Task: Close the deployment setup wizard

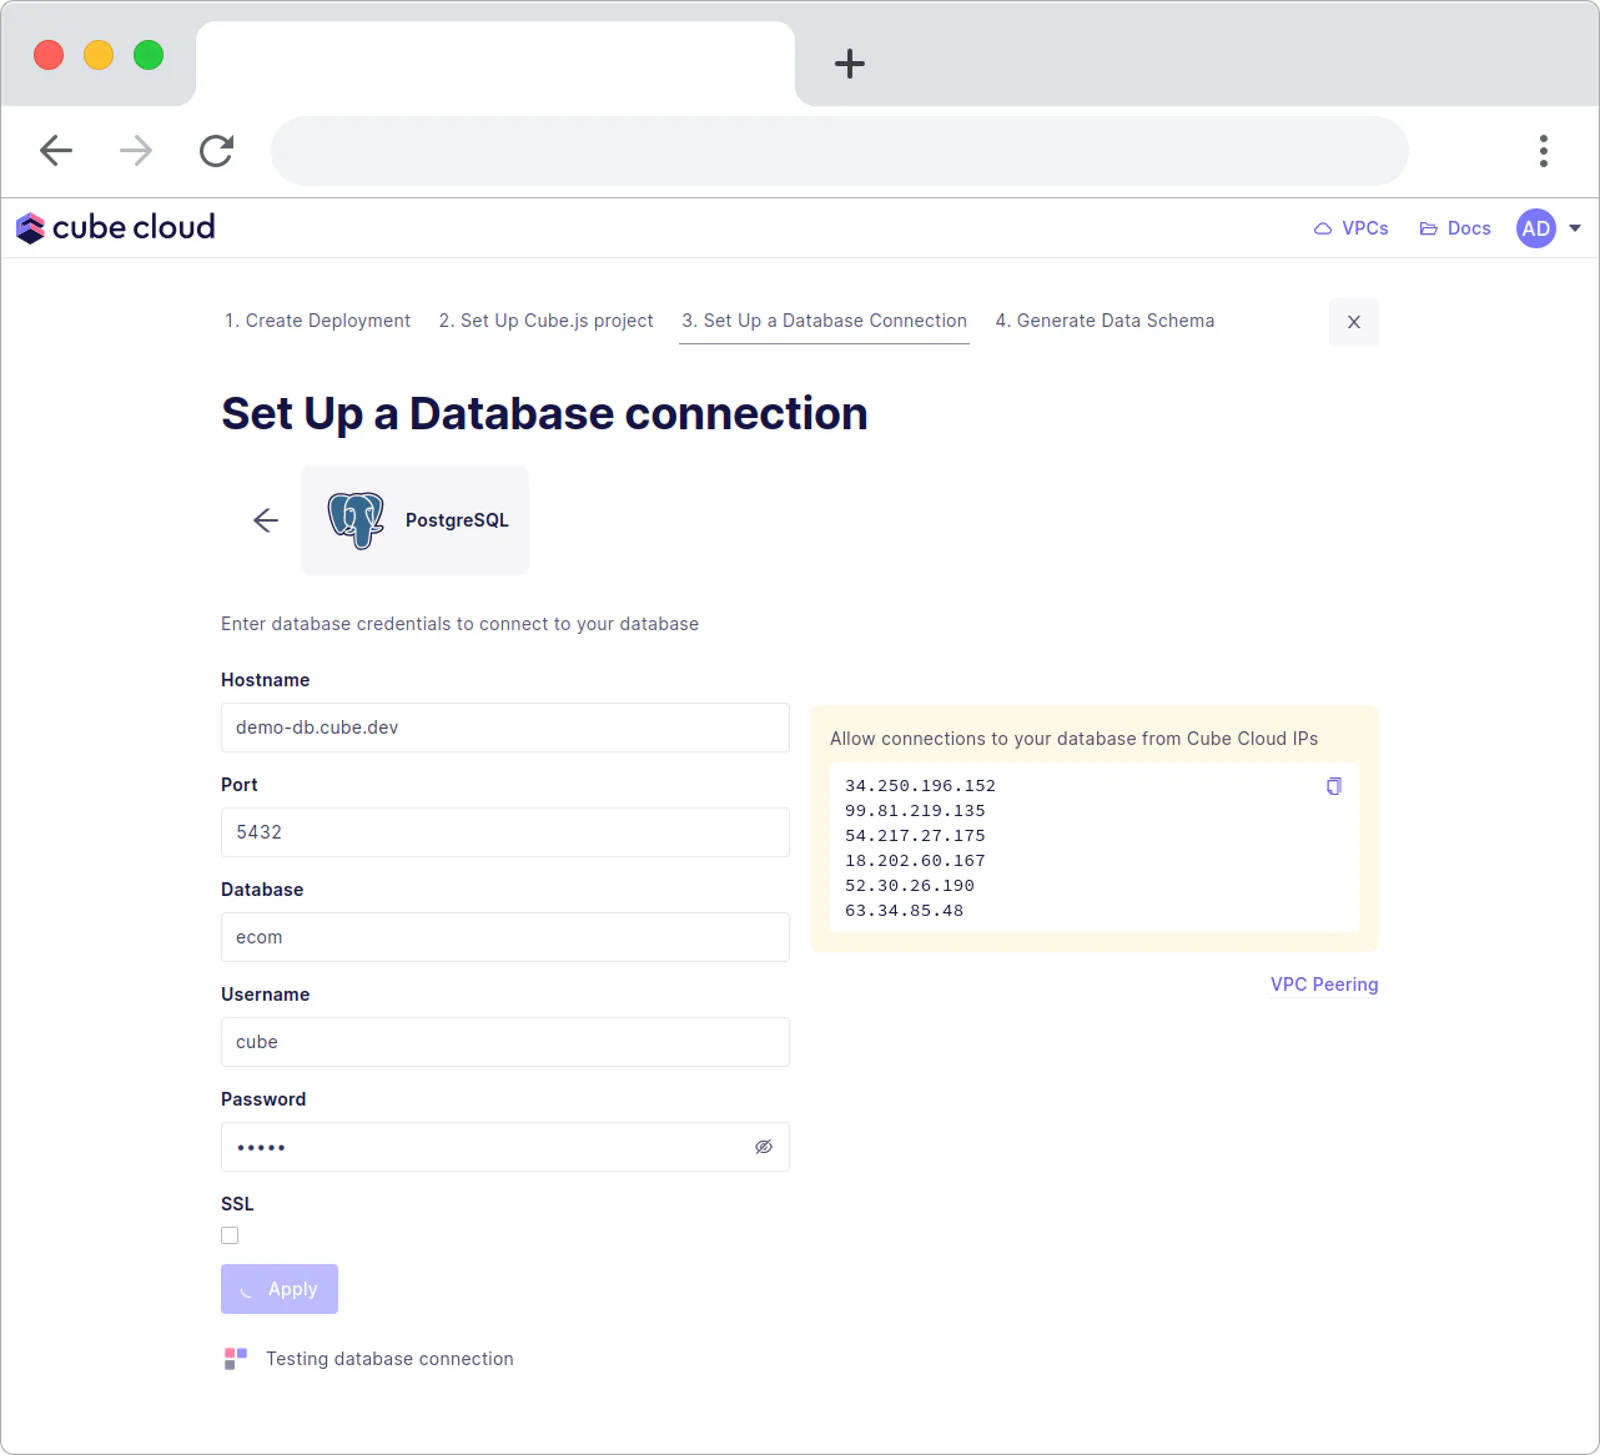Action: [x=1354, y=322]
